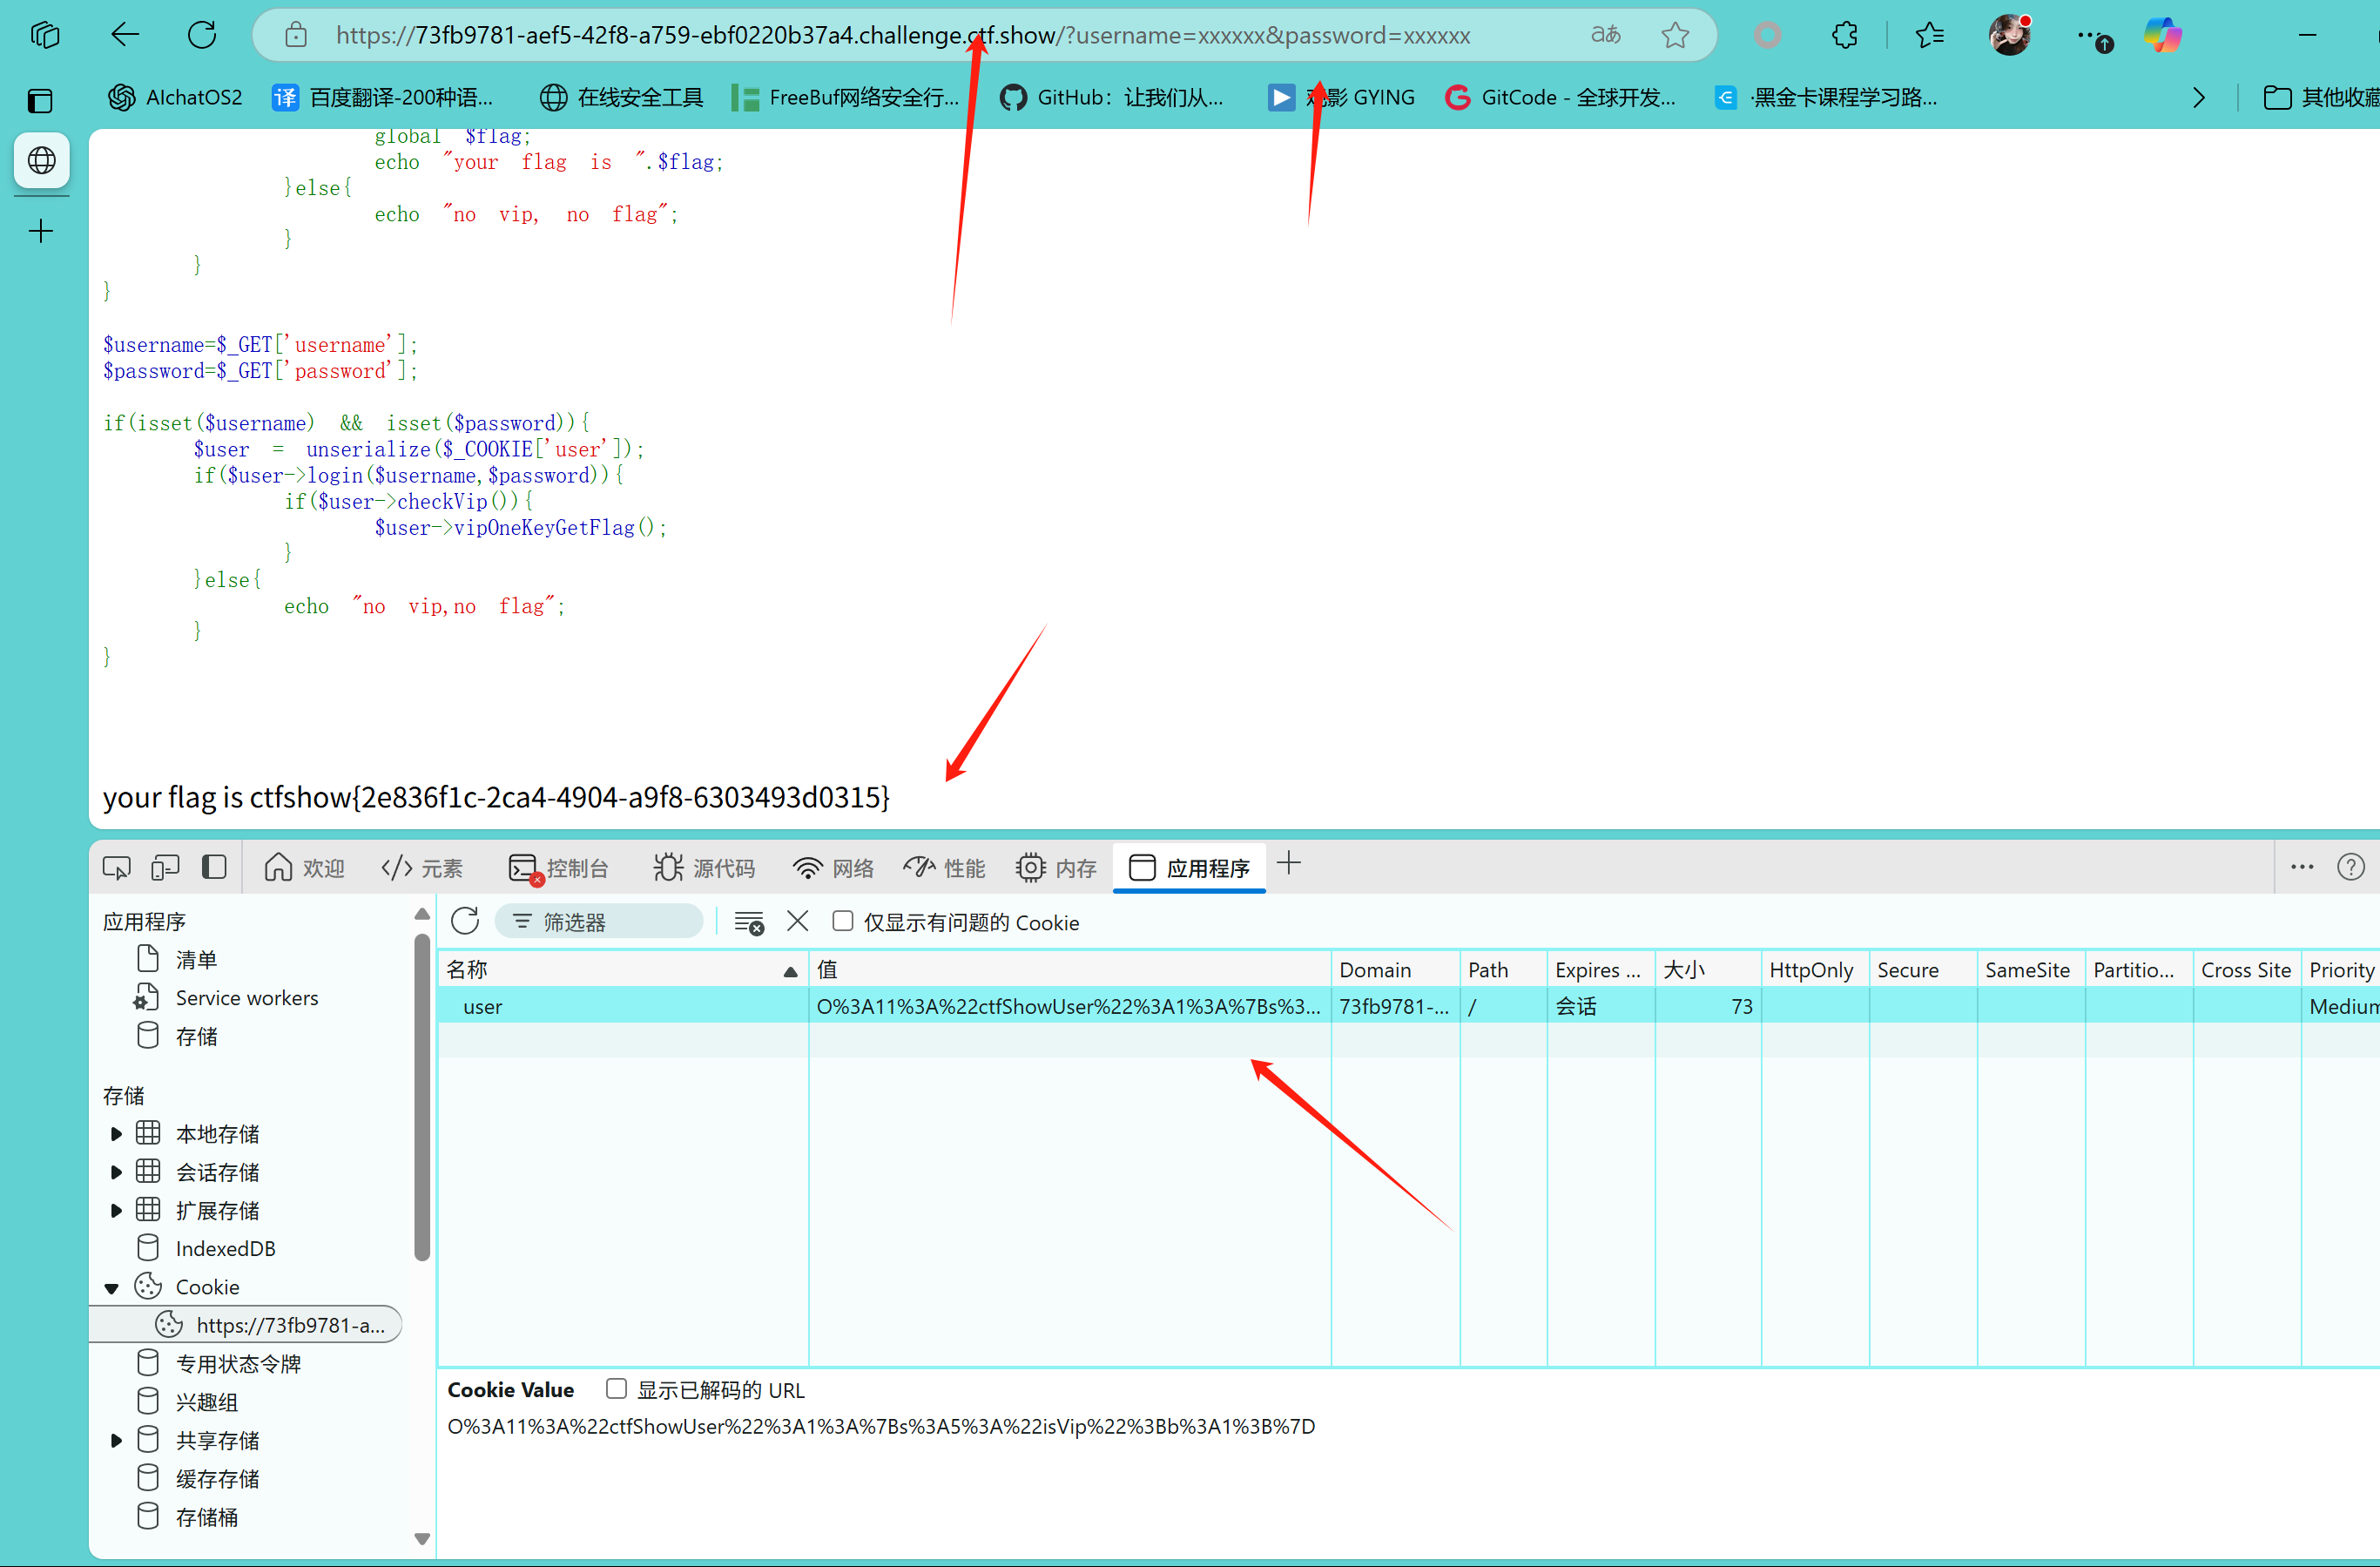Image resolution: width=2380 pixels, height=1567 pixels.
Task: Check the show URL-decoded value checkbox
Action: coord(617,1389)
